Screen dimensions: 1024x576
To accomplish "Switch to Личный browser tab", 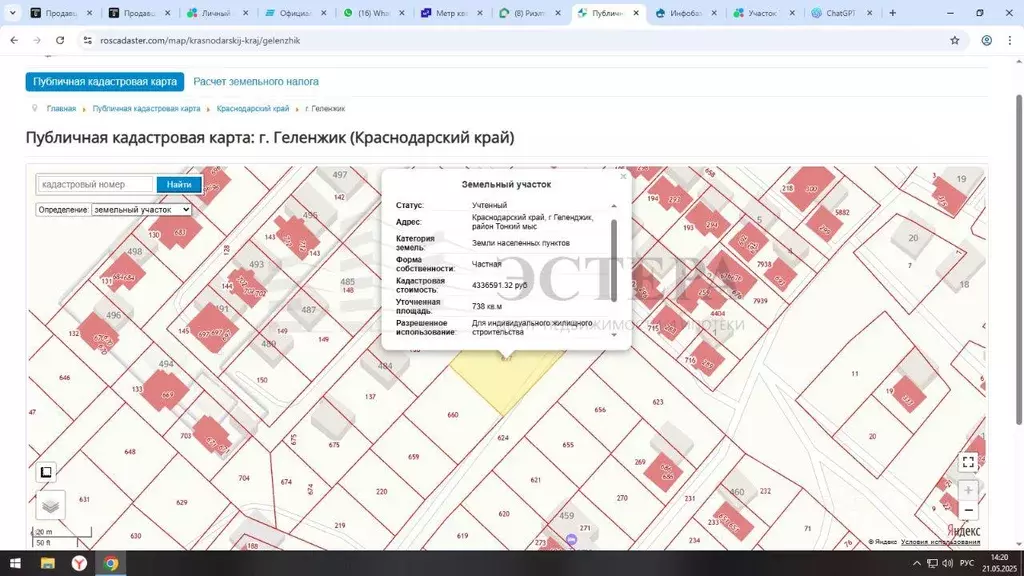I will (216, 12).
